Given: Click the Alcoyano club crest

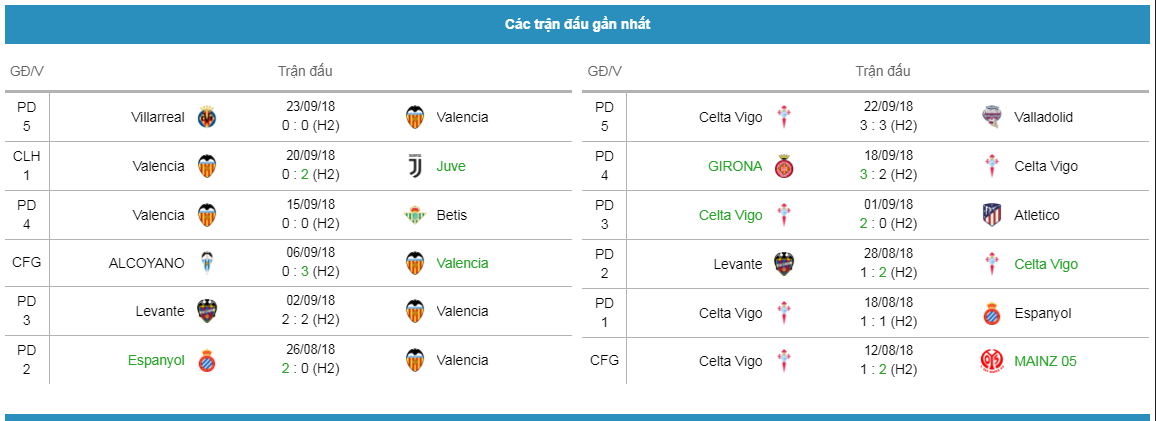Looking at the screenshot, I should point(206,263).
